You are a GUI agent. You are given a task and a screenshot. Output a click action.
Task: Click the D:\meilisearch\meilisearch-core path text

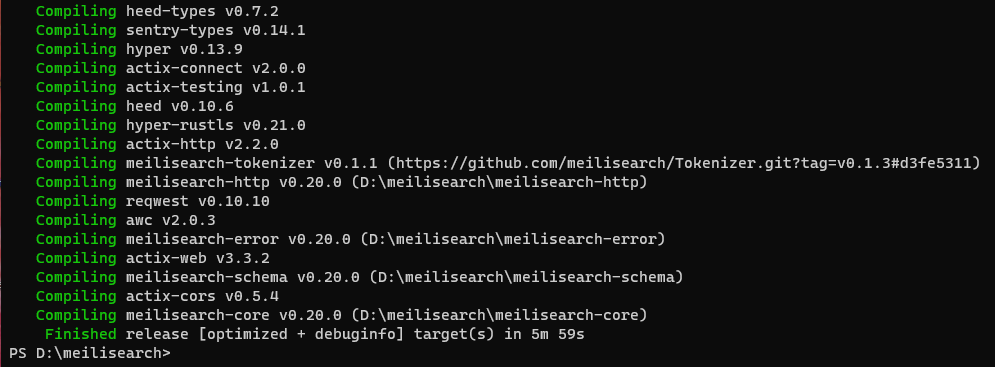click(499, 315)
